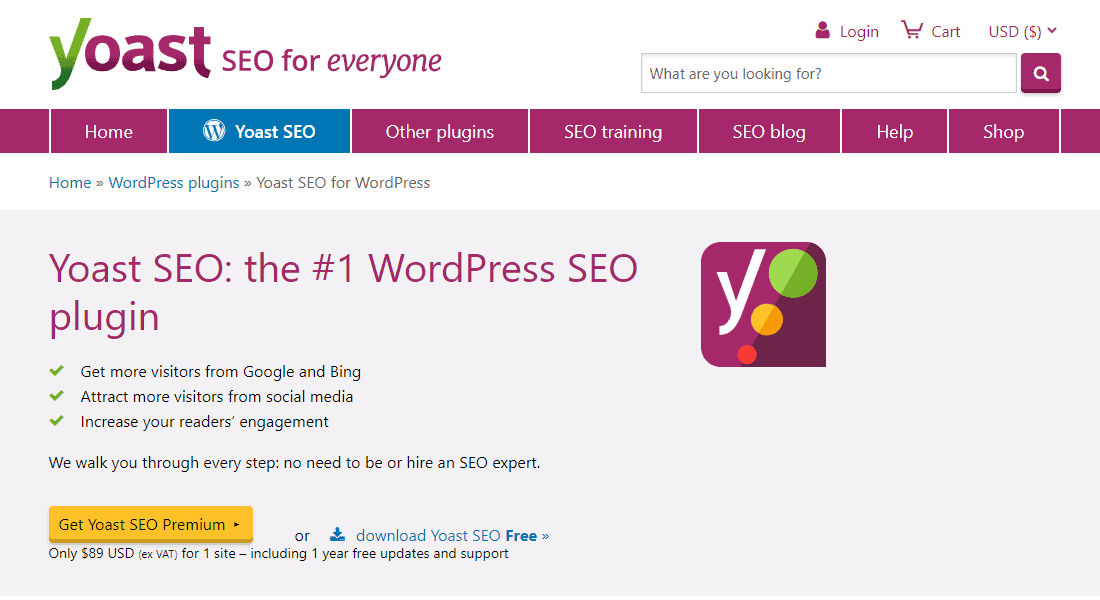Select the Yoast SEO navigation tab
The height and width of the screenshot is (600, 1100).
(x=259, y=131)
